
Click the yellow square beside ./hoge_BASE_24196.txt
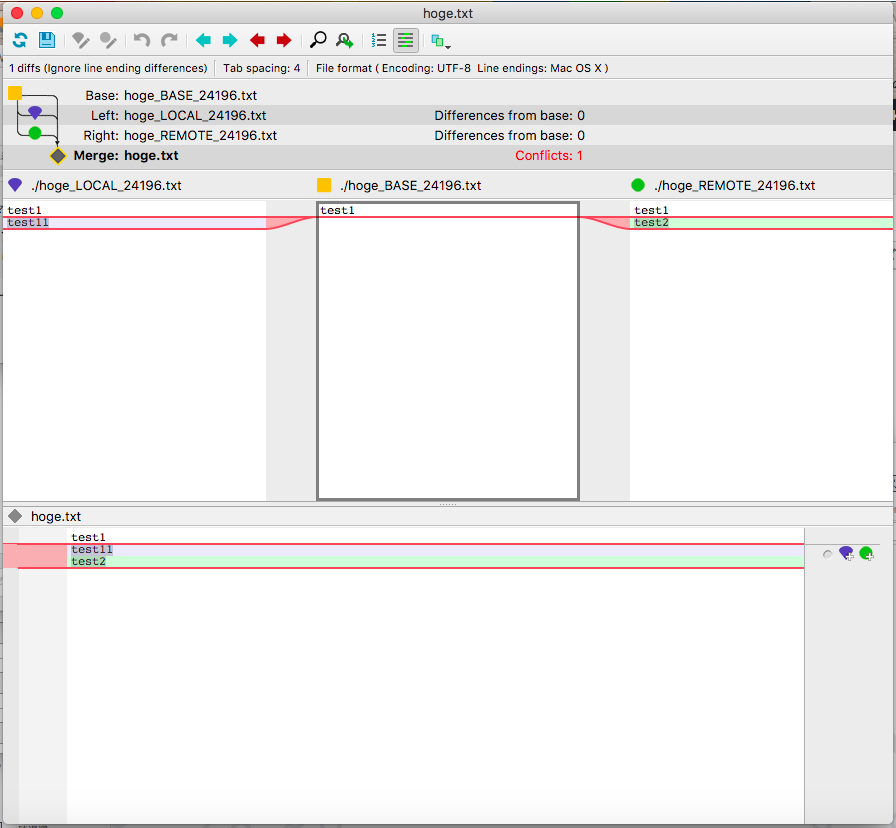click(x=324, y=185)
